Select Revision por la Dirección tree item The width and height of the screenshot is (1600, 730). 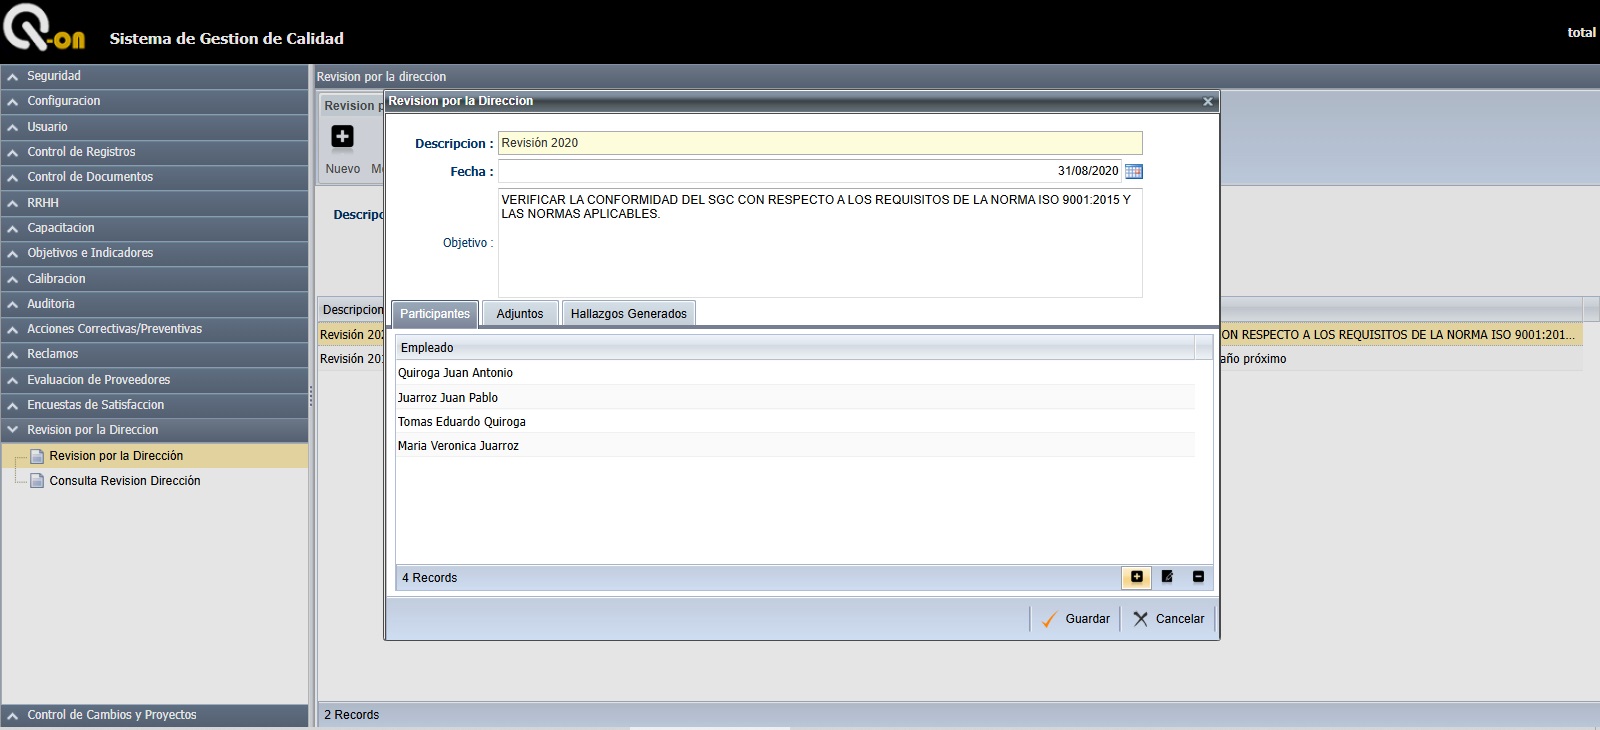(x=116, y=456)
